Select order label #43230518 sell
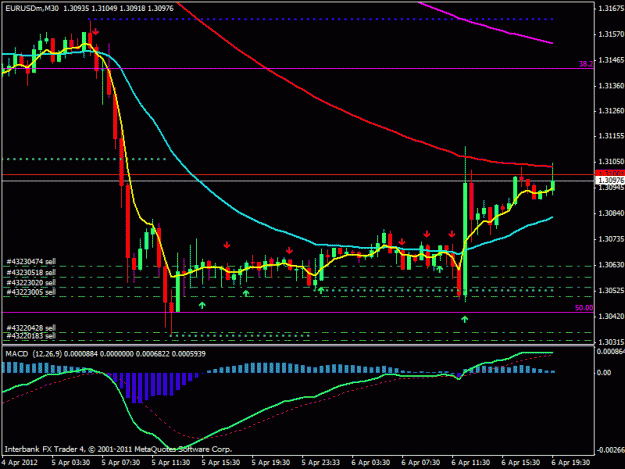625x469 pixels. point(31,273)
